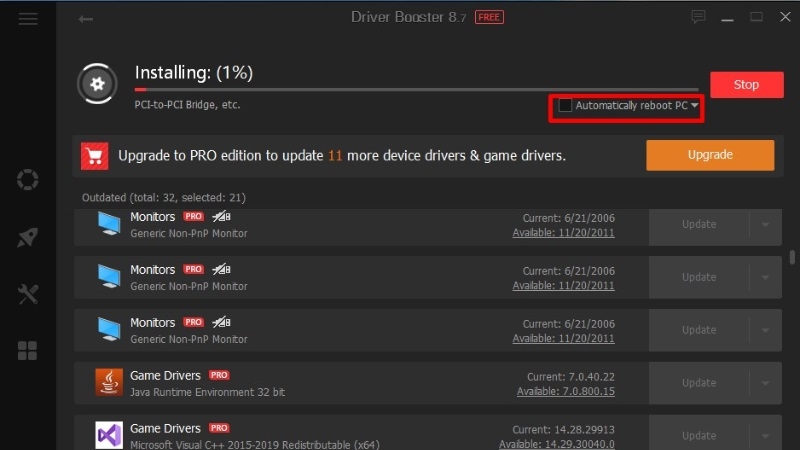Click the driver list scrollbar thumb
Viewport: 800px width, 450px height.
click(x=792, y=257)
